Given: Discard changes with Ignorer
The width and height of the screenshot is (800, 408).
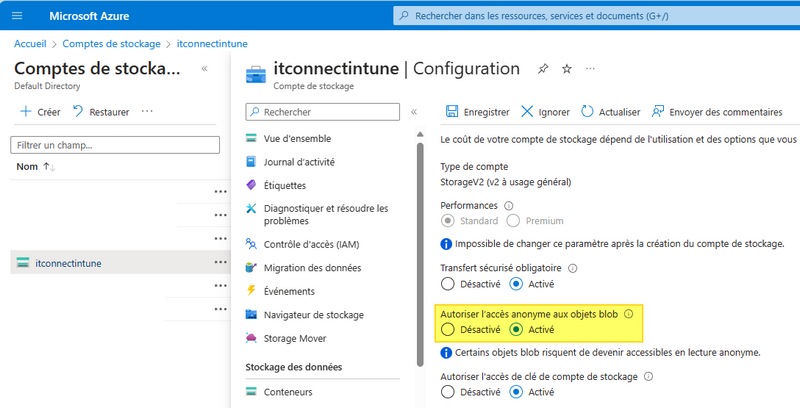Looking at the screenshot, I should (x=545, y=112).
